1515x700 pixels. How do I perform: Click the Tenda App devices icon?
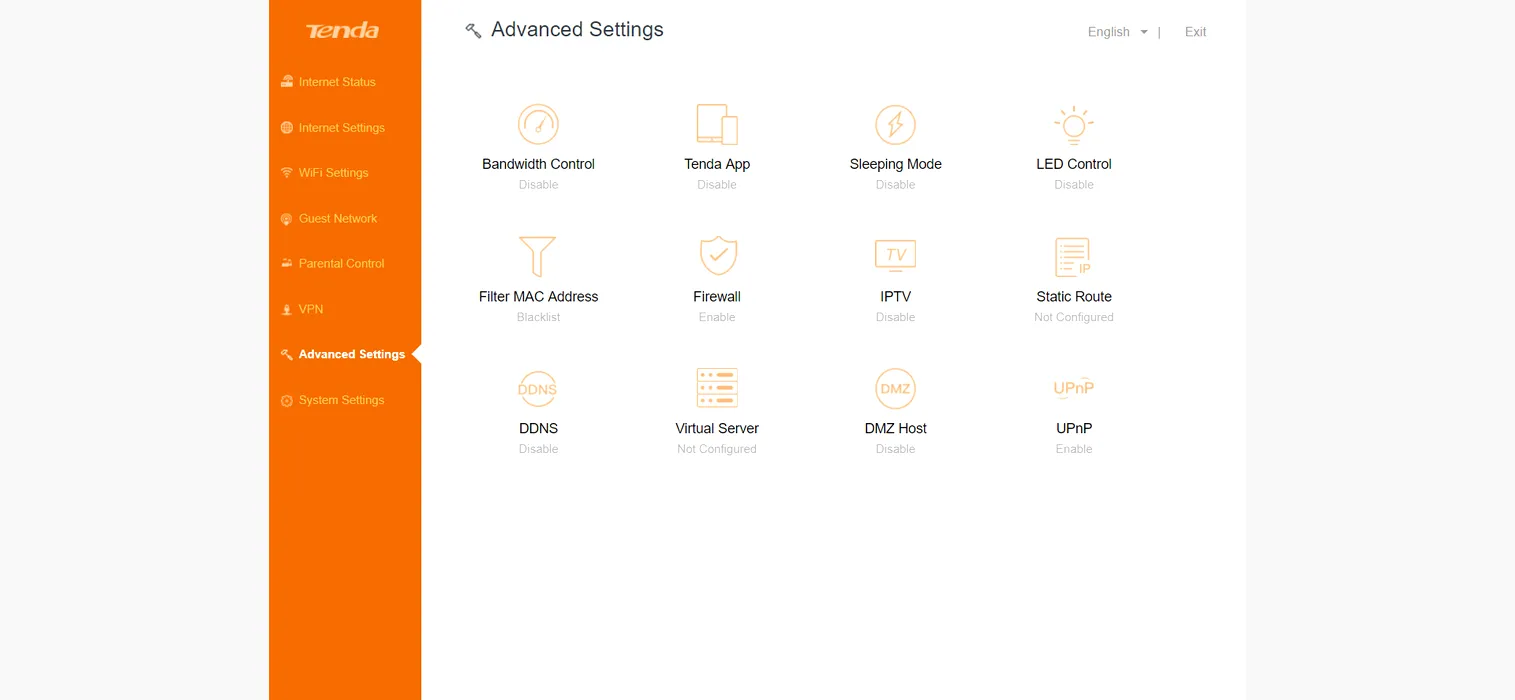[716, 125]
